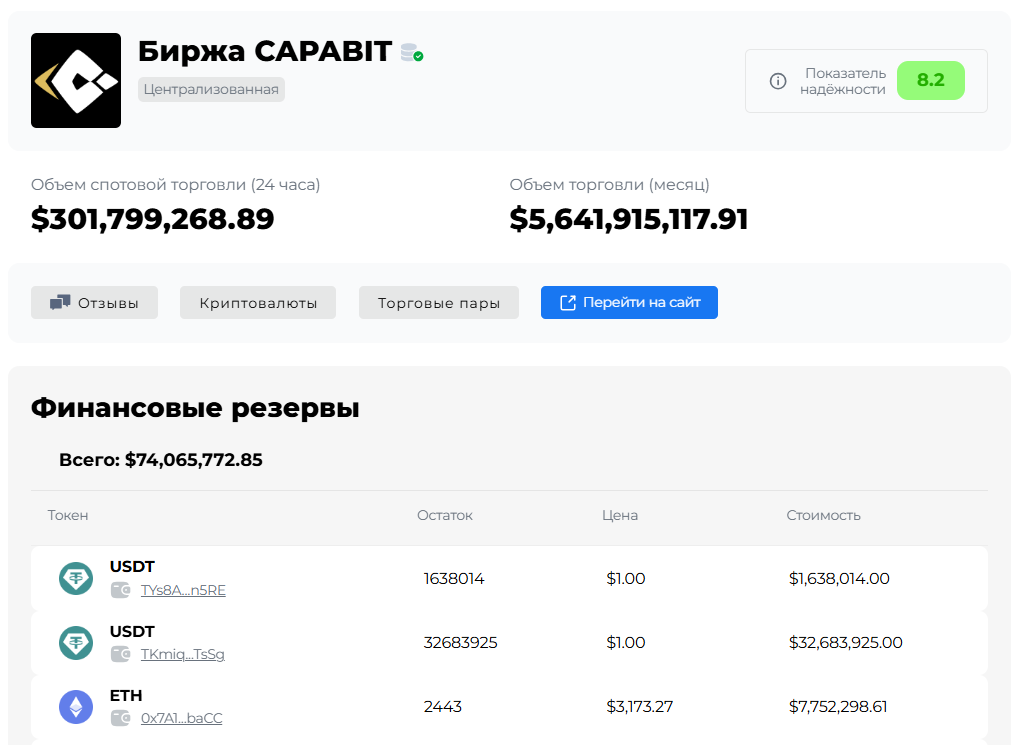
Task: Select the monthly volume $5,641,915,117.91
Action: click(629, 219)
